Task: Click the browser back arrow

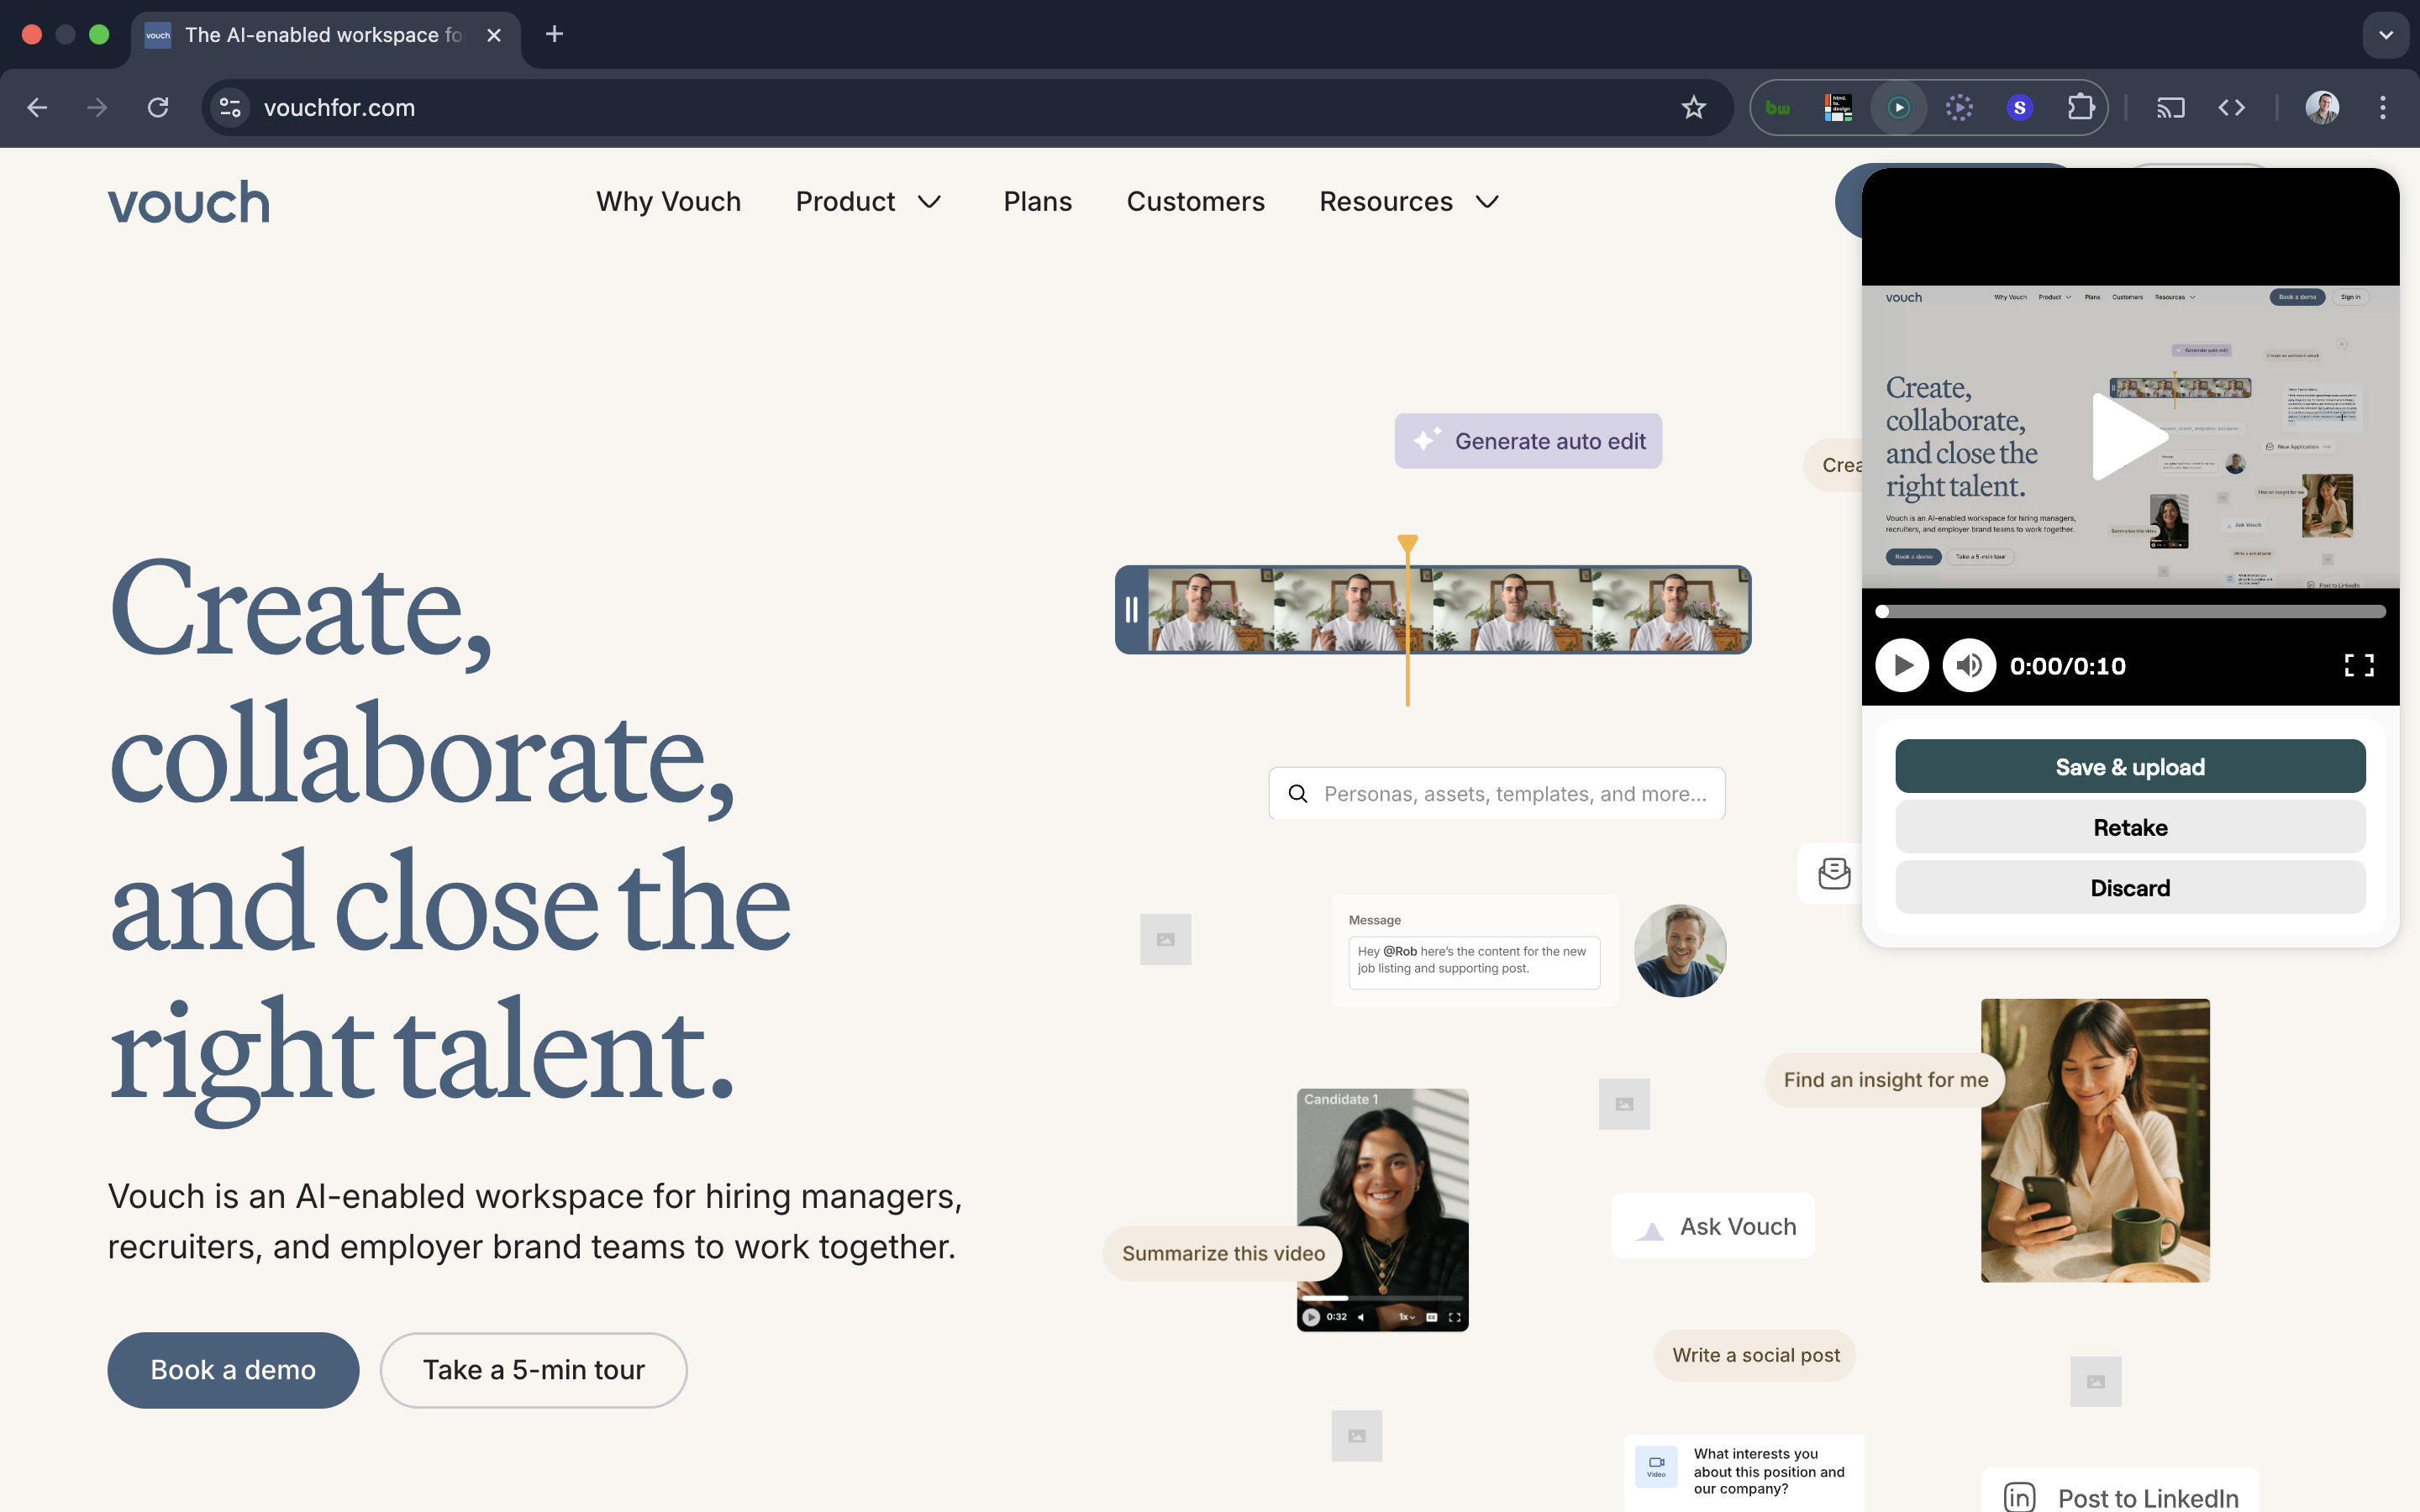Action: tap(37, 108)
